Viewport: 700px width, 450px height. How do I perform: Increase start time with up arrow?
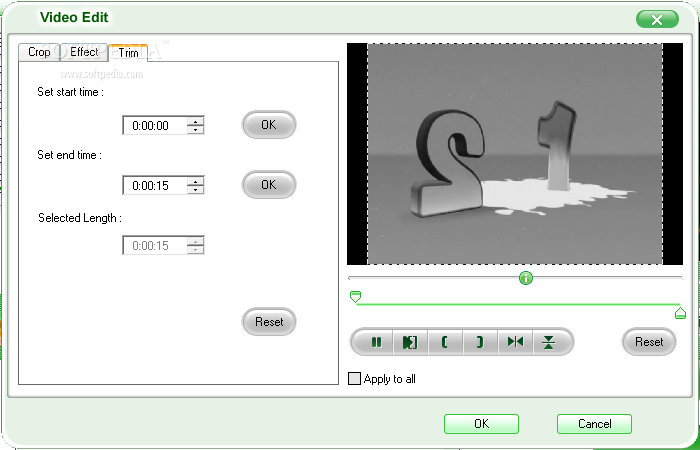coord(196,121)
